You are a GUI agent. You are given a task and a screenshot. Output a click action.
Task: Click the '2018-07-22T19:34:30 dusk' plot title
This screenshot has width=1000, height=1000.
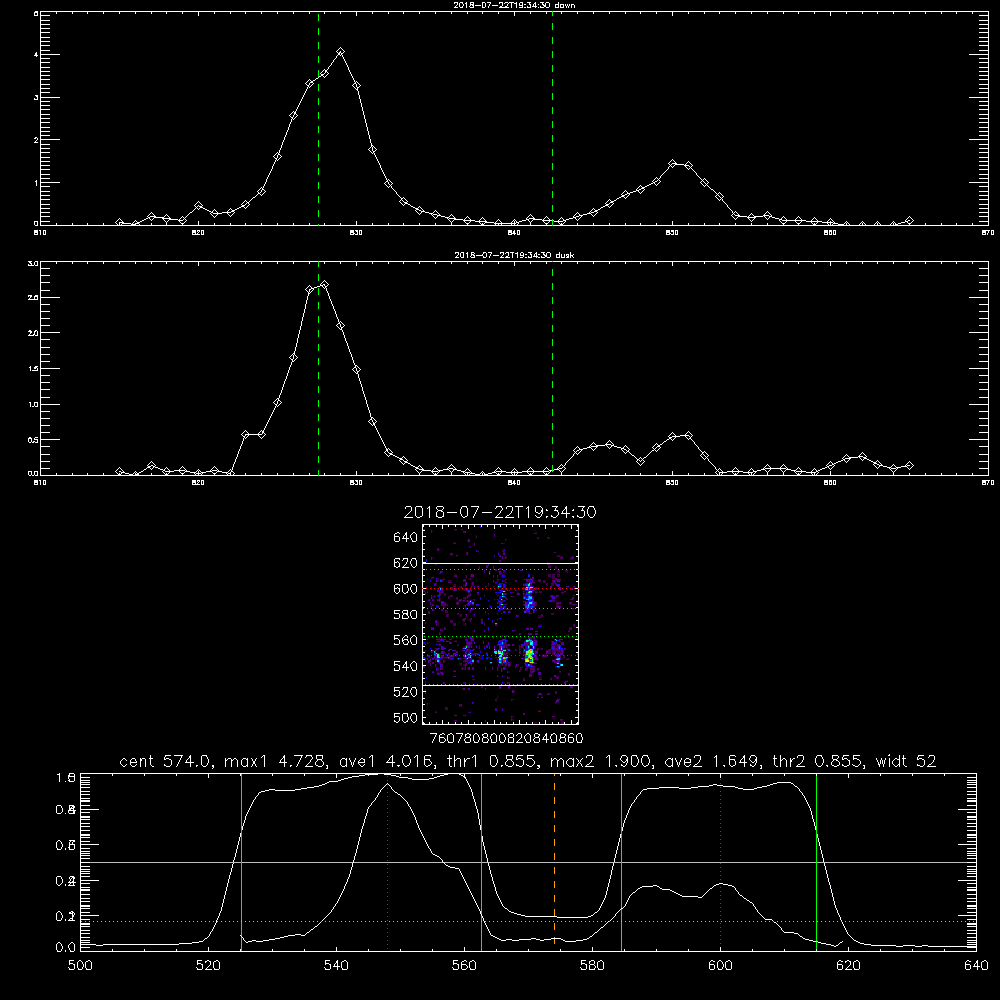pyautogui.click(x=514, y=255)
